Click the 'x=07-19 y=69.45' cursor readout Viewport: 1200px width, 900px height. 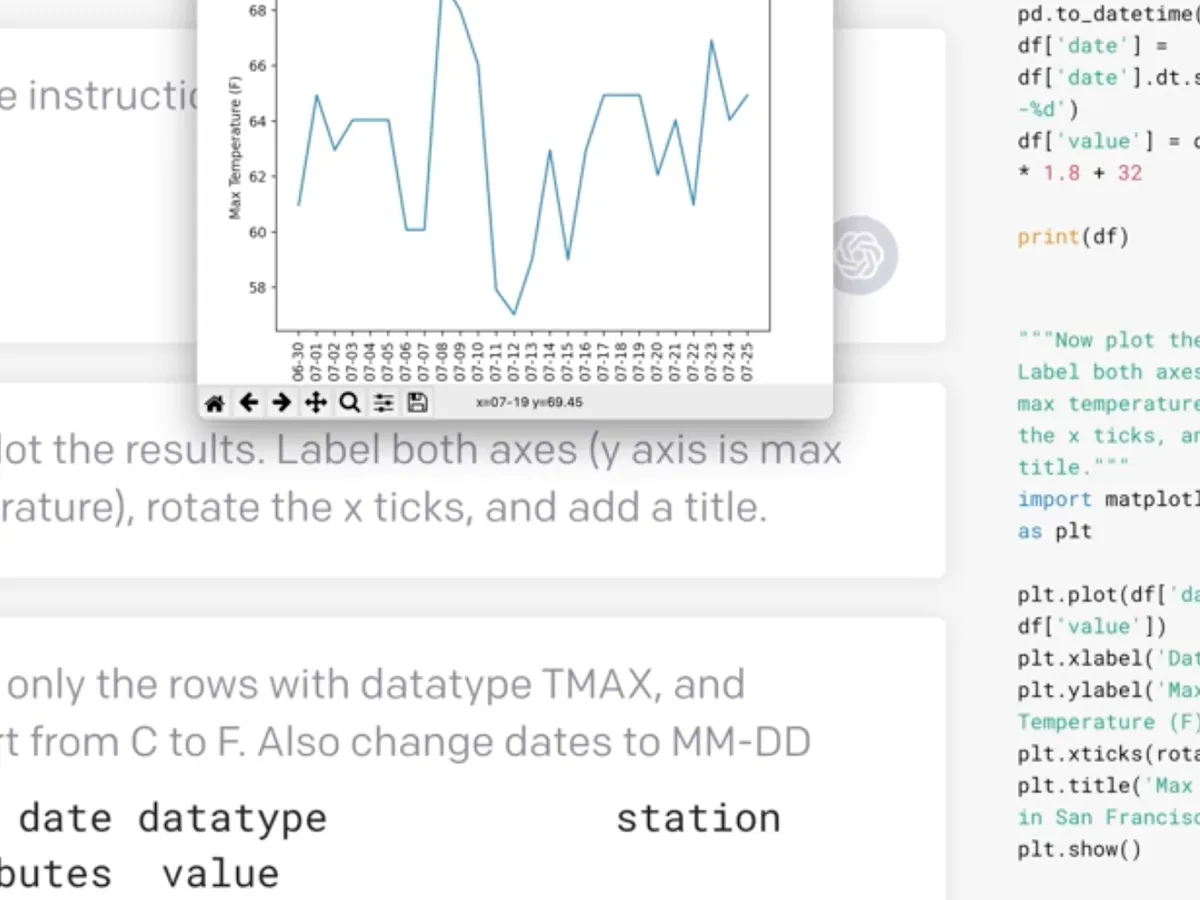529,403
